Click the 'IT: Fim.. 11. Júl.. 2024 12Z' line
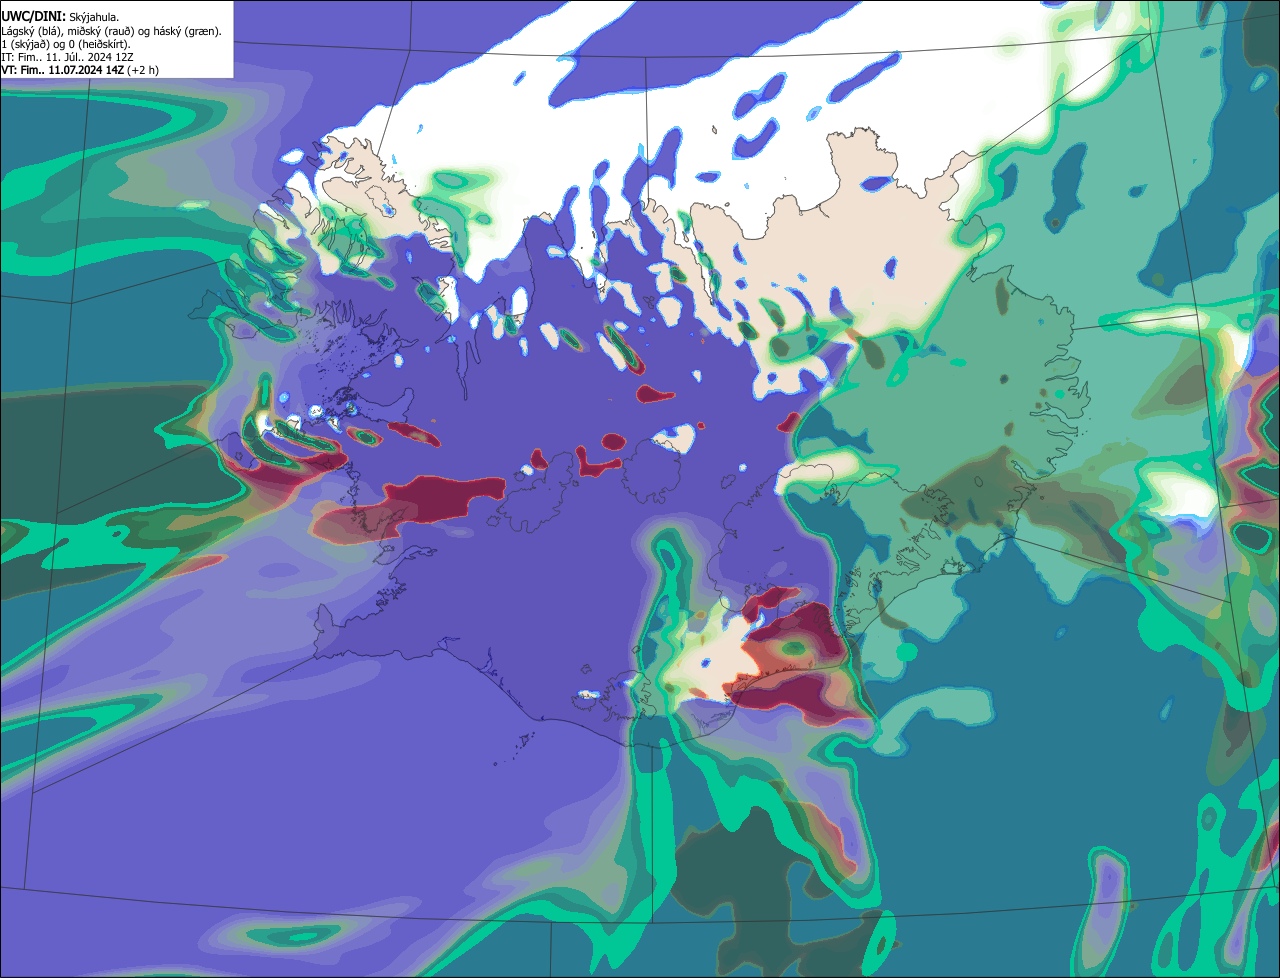The image size is (1280, 978). [67, 57]
